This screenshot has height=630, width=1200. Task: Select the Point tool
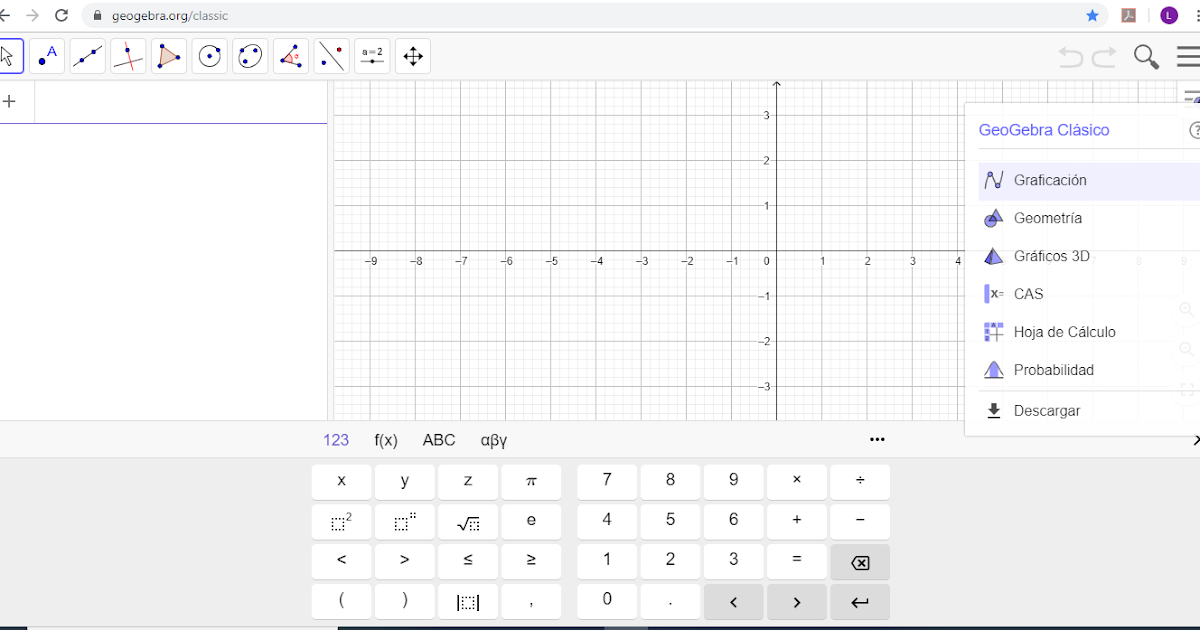pyautogui.click(x=46, y=56)
